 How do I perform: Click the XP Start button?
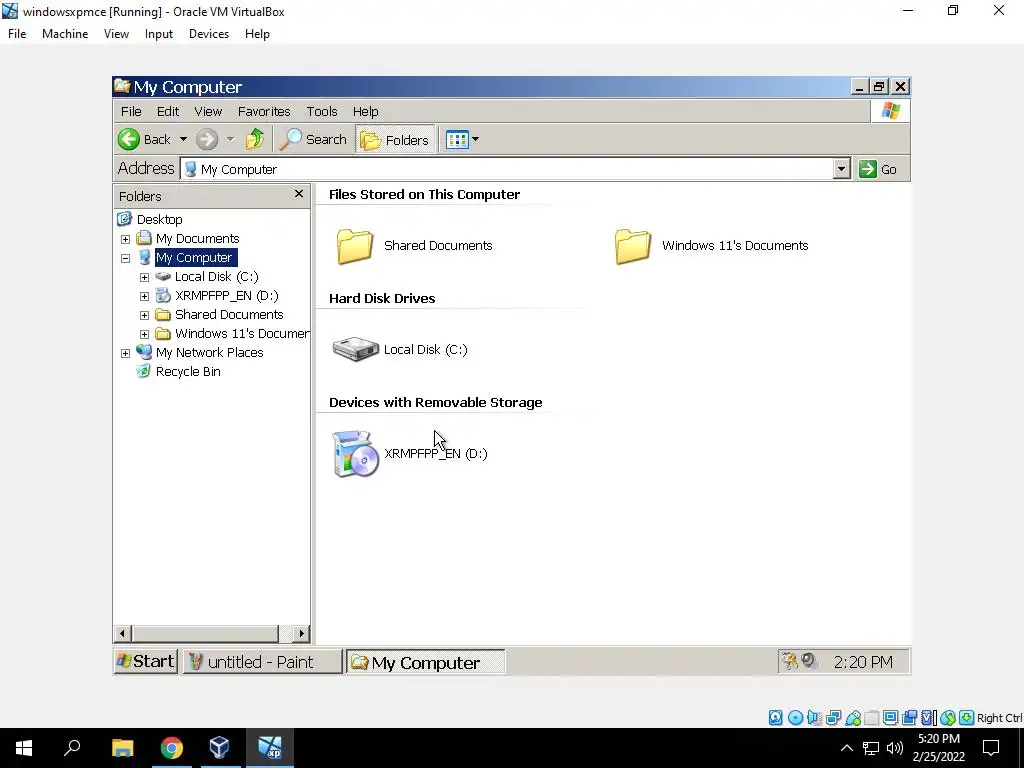146,662
